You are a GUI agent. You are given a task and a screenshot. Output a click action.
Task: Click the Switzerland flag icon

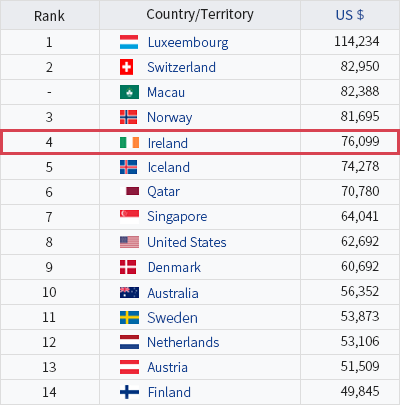click(x=127, y=67)
